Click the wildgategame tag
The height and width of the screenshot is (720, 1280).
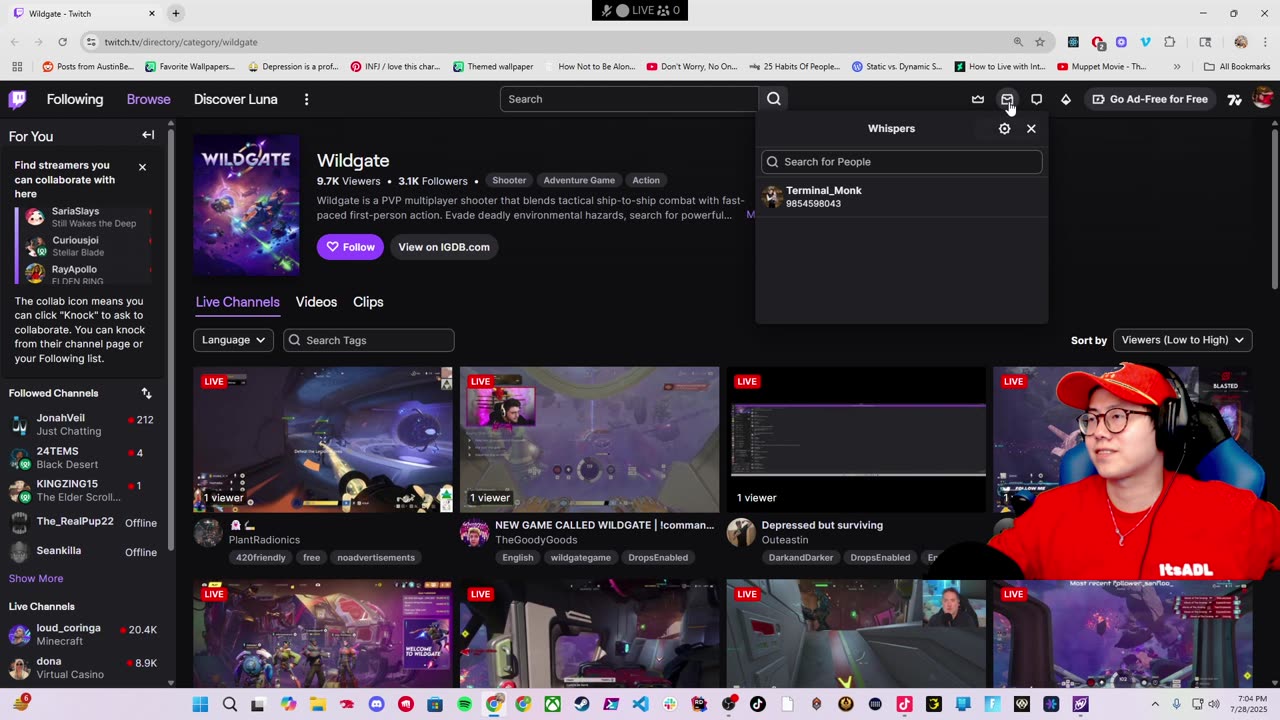[x=580, y=557]
